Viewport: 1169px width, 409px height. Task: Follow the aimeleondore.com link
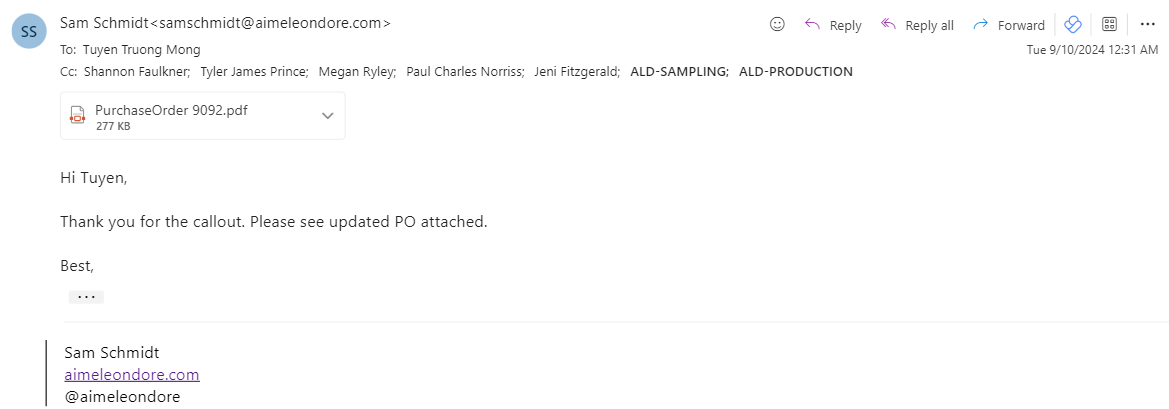tap(132, 374)
